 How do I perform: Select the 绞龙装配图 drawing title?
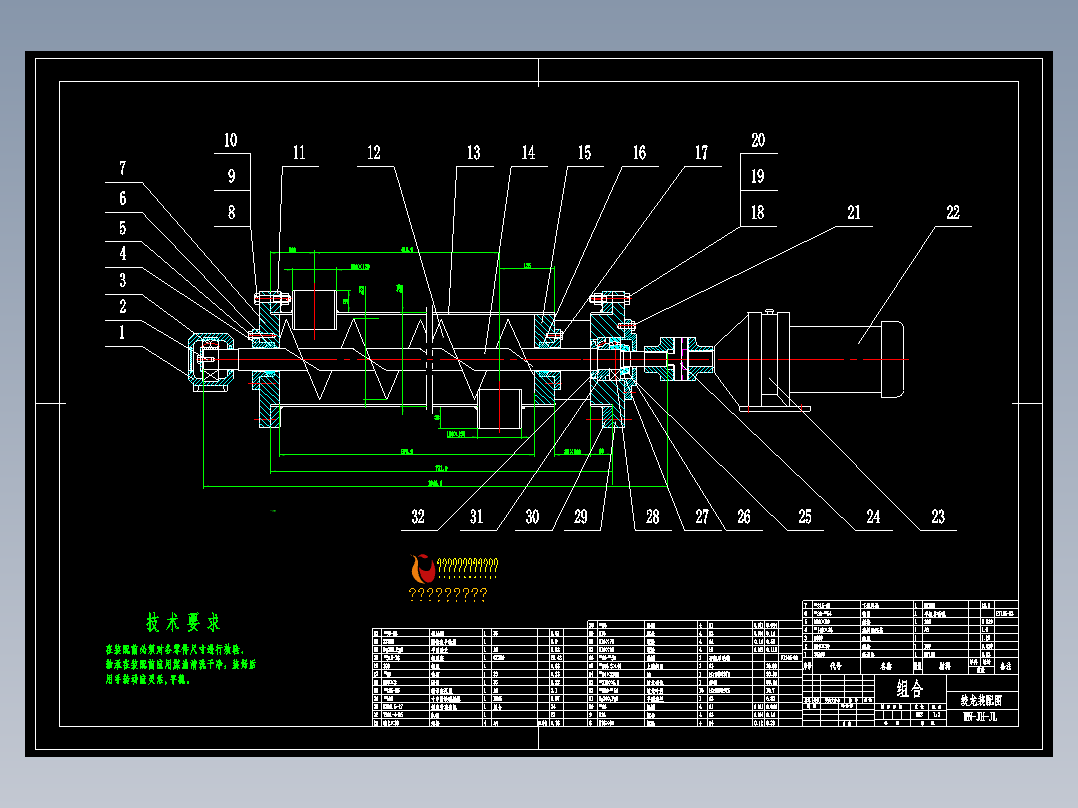pos(982,700)
